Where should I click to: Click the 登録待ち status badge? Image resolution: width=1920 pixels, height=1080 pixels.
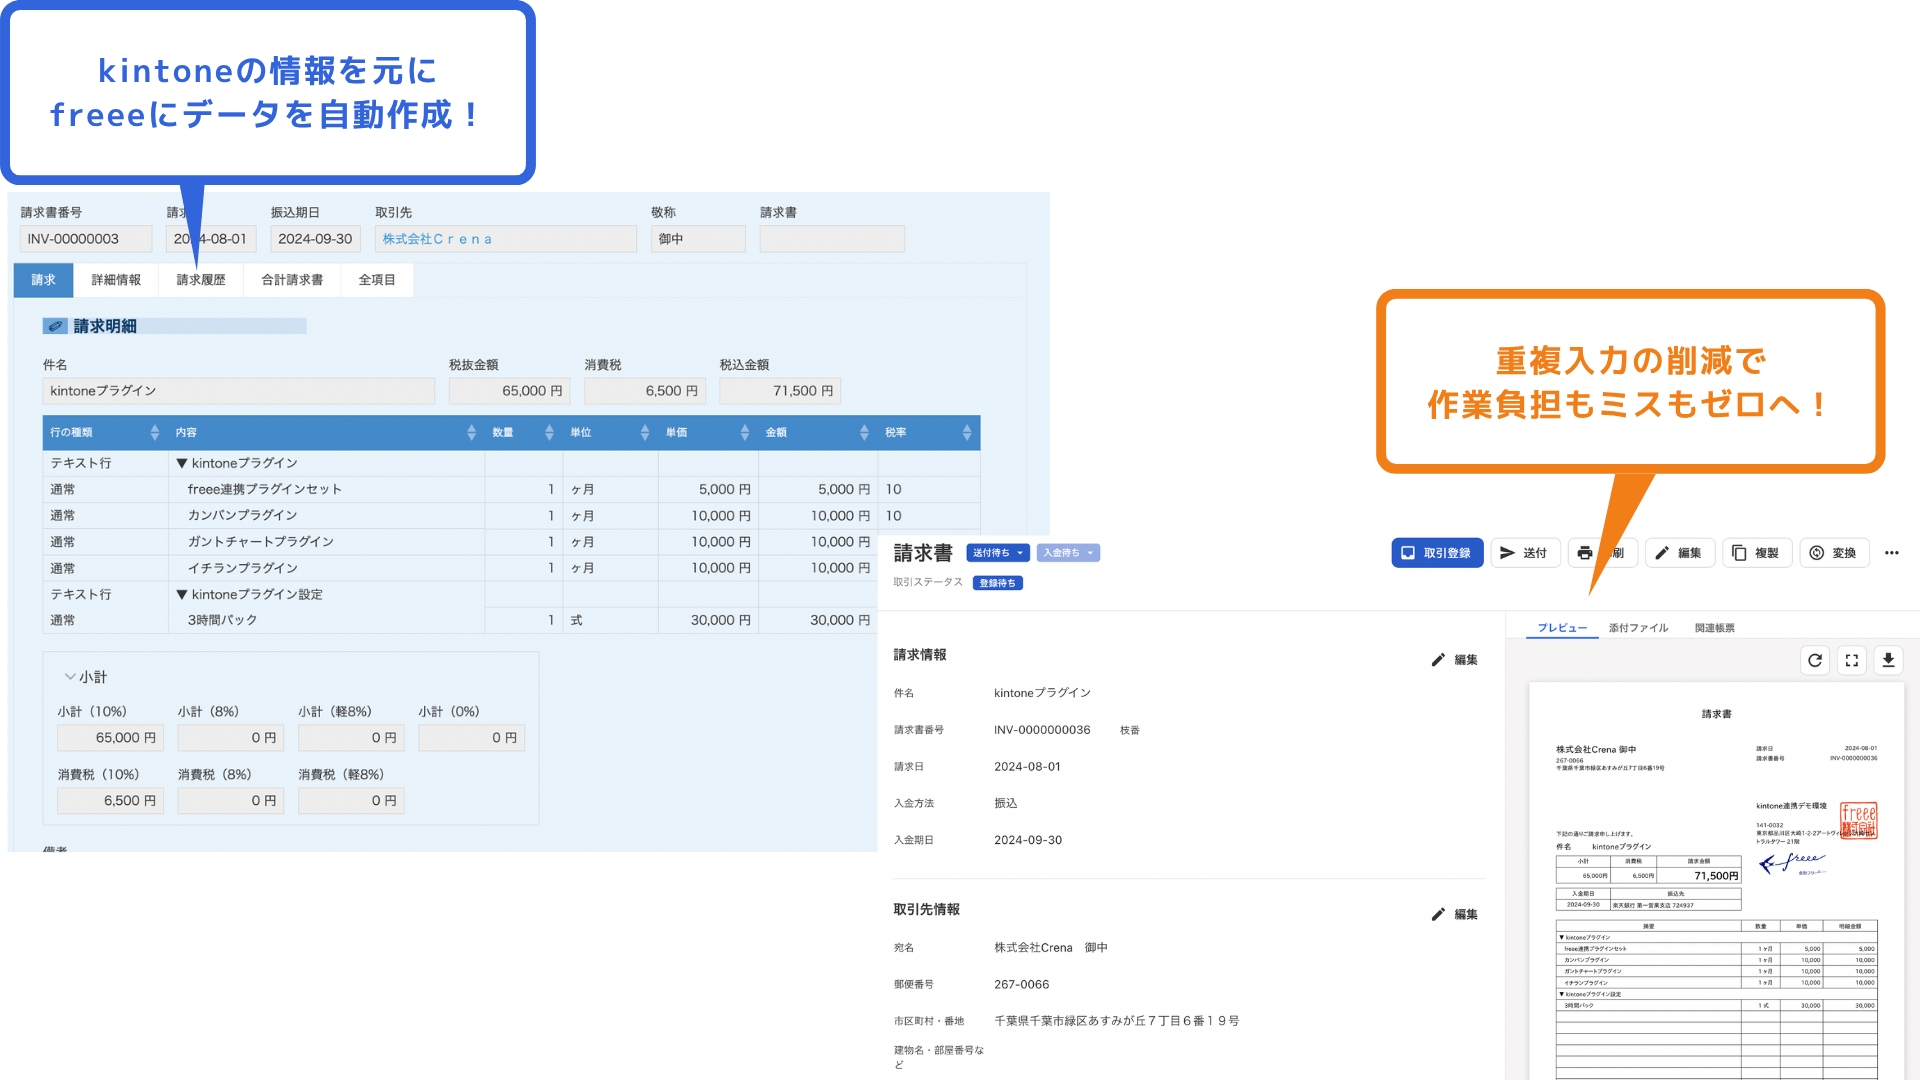[997, 583]
